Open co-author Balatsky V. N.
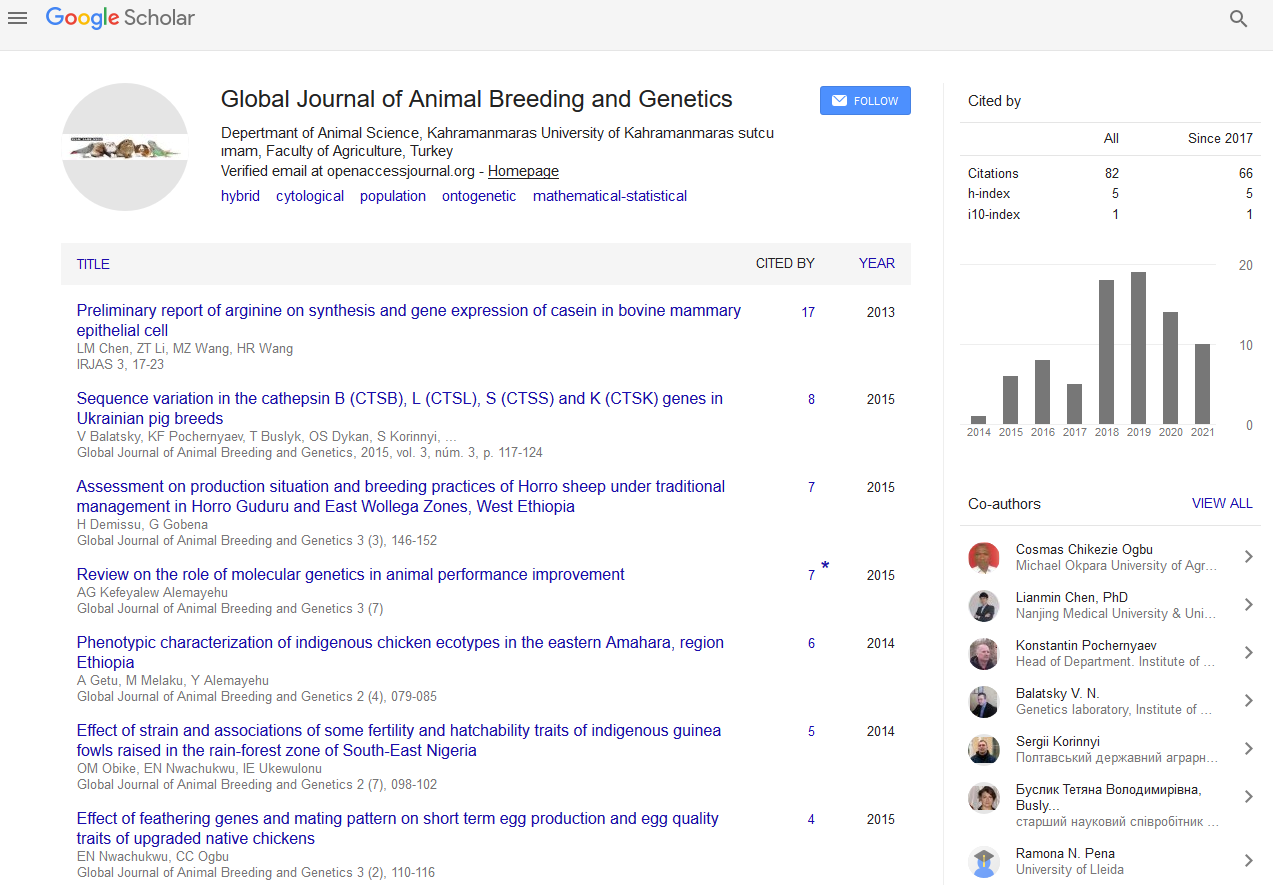Screen dimensions: 1273x885 [x=1057, y=693]
